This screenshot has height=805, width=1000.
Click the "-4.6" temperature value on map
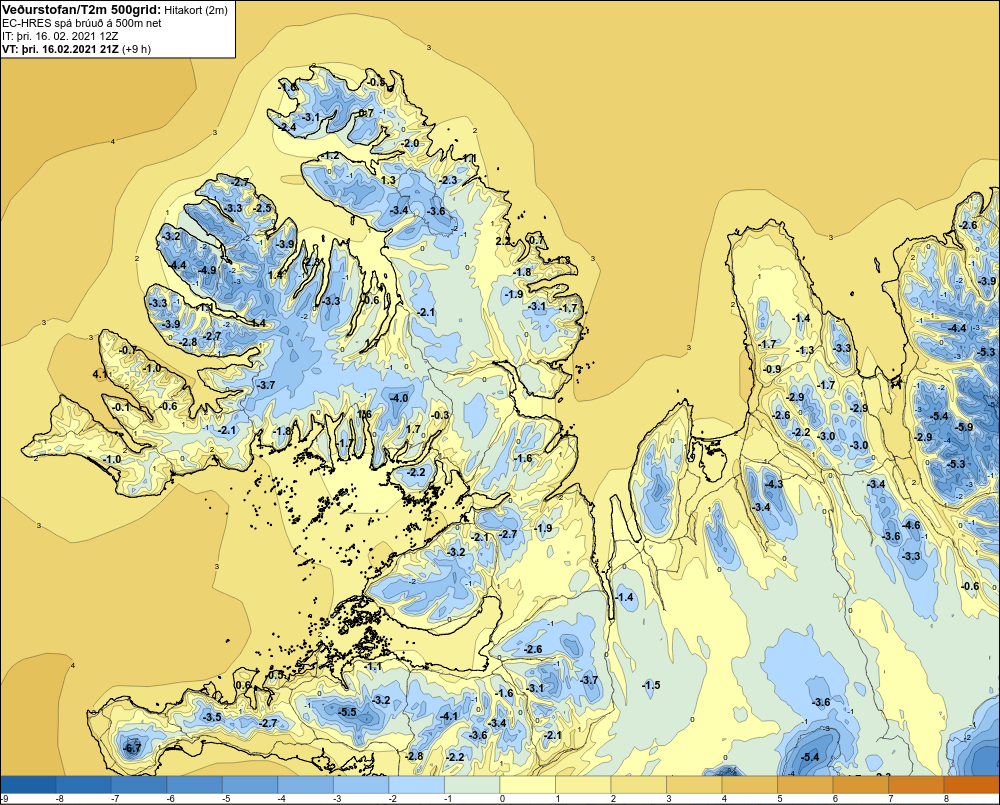click(x=912, y=525)
